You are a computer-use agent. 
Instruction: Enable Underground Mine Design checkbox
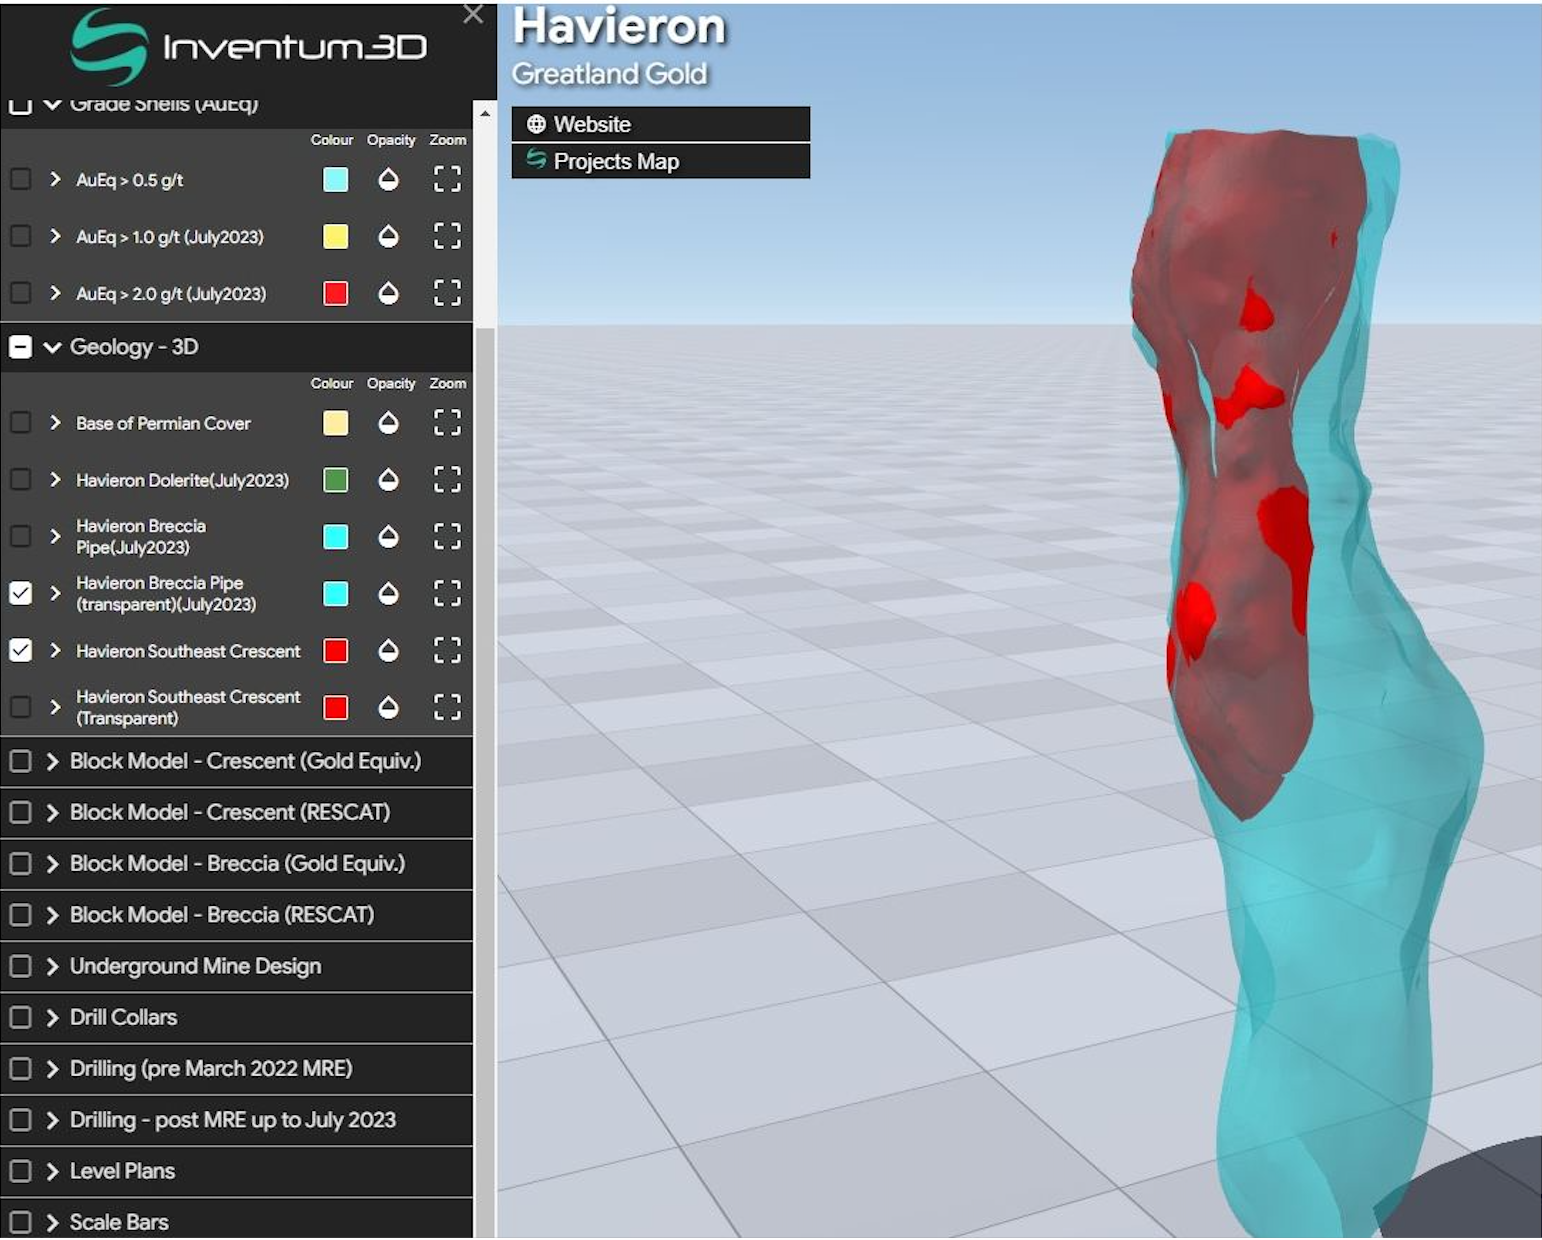pyautogui.click(x=20, y=966)
